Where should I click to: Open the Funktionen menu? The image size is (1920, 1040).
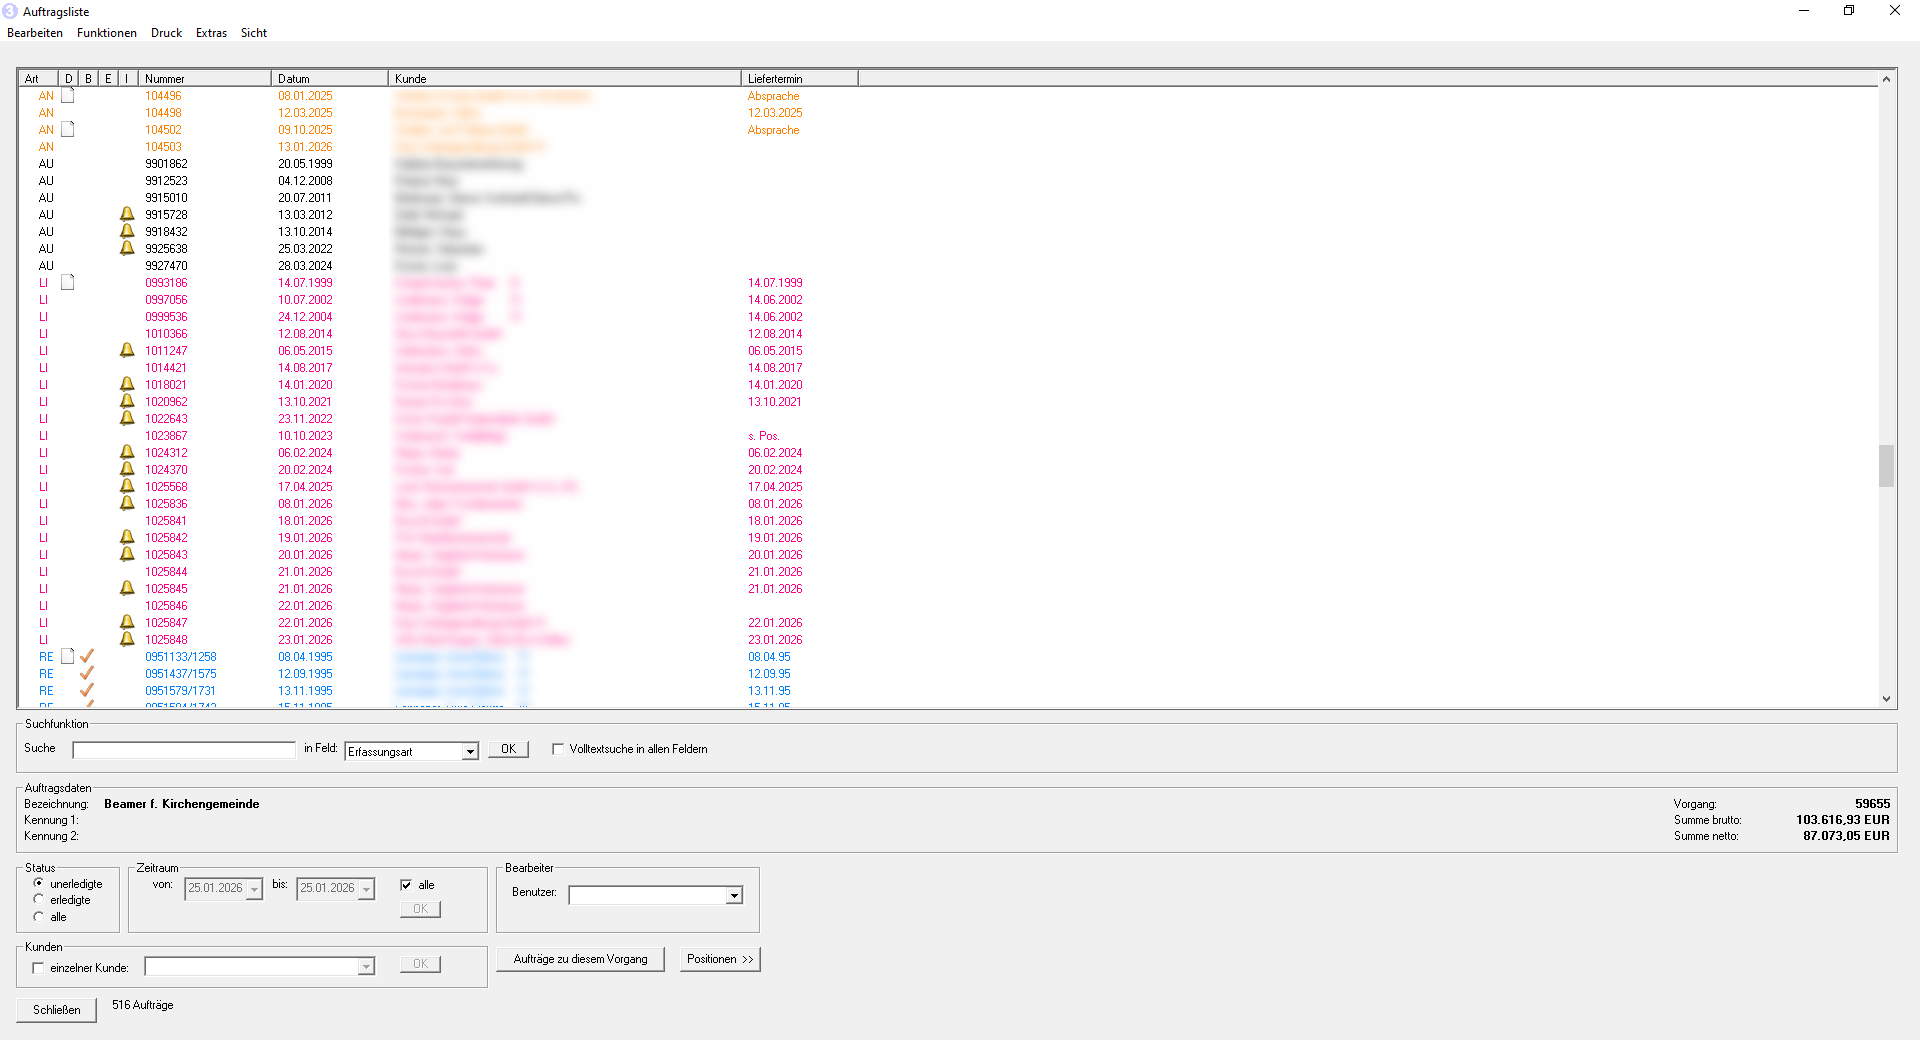[x=106, y=33]
